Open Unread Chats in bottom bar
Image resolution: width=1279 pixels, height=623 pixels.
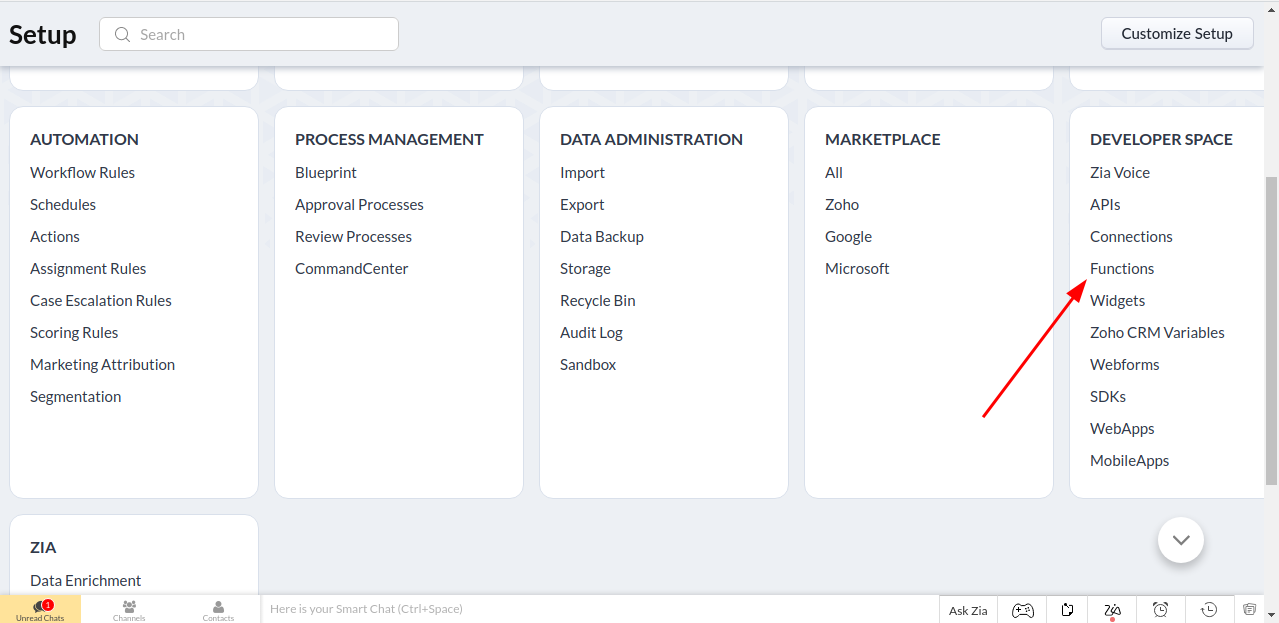pyautogui.click(x=40, y=610)
